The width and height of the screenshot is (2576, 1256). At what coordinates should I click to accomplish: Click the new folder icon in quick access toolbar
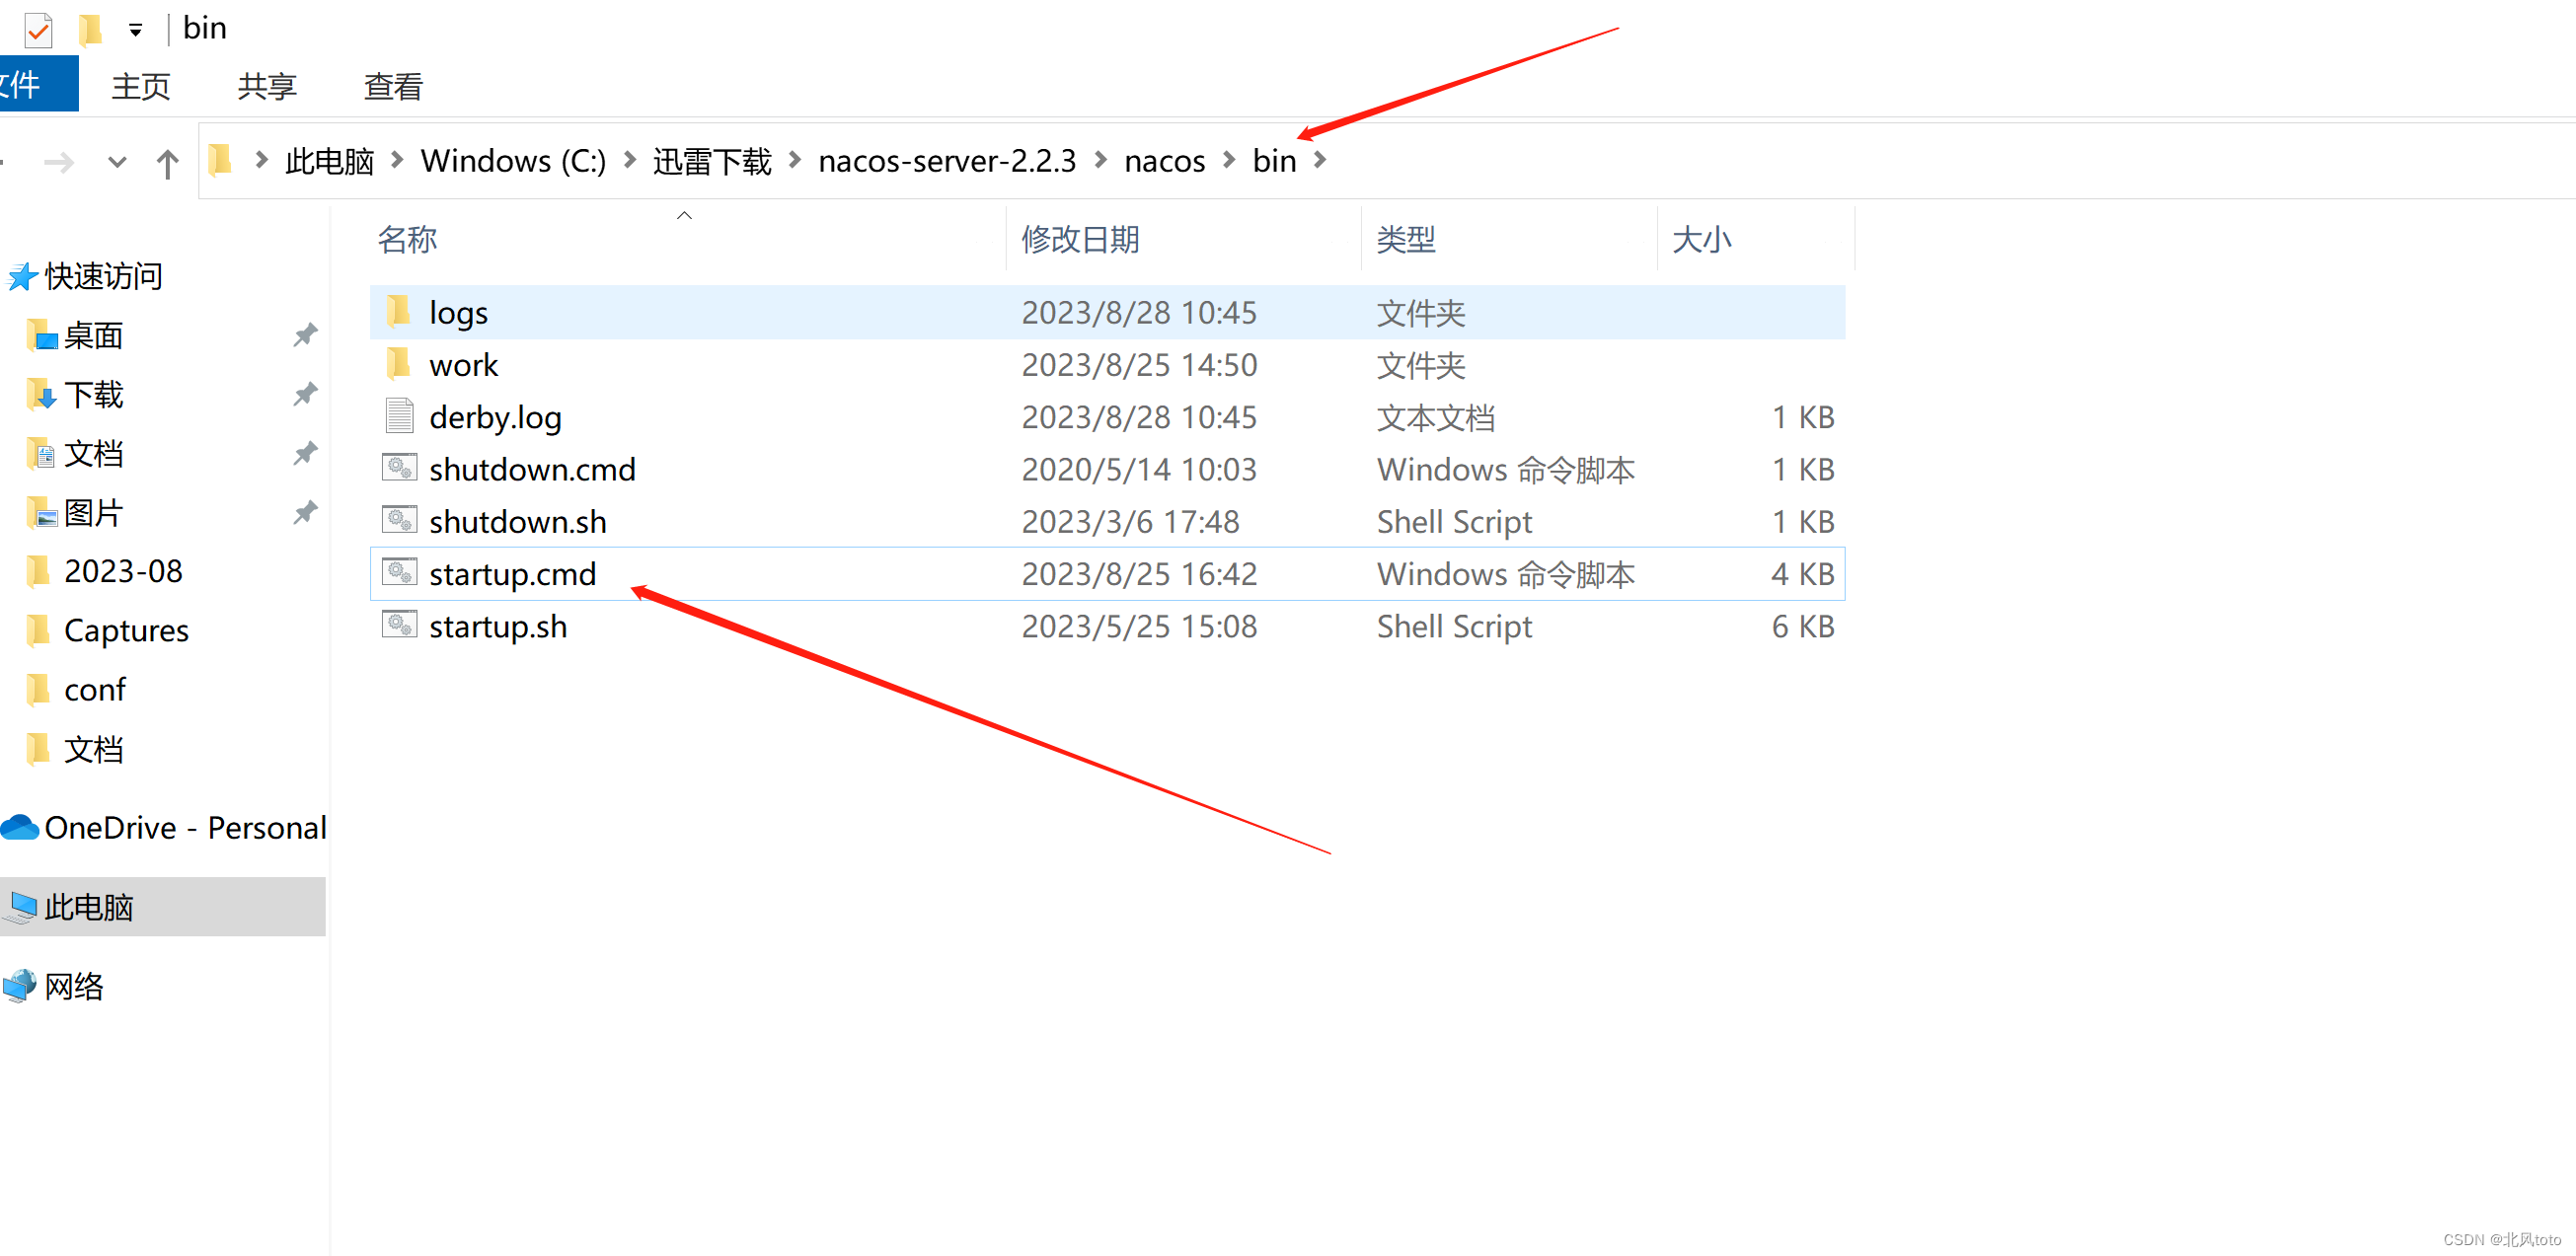click(90, 30)
